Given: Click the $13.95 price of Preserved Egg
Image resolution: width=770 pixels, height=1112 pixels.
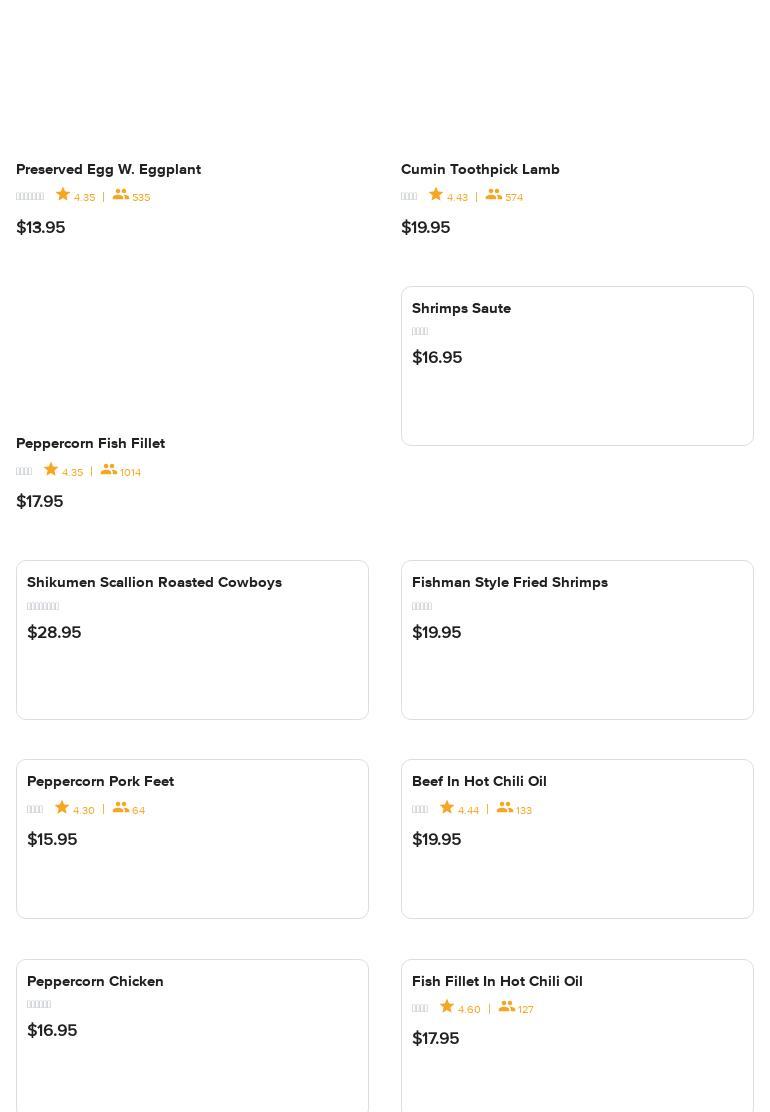Looking at the screenshot, I should coord(41,227).
